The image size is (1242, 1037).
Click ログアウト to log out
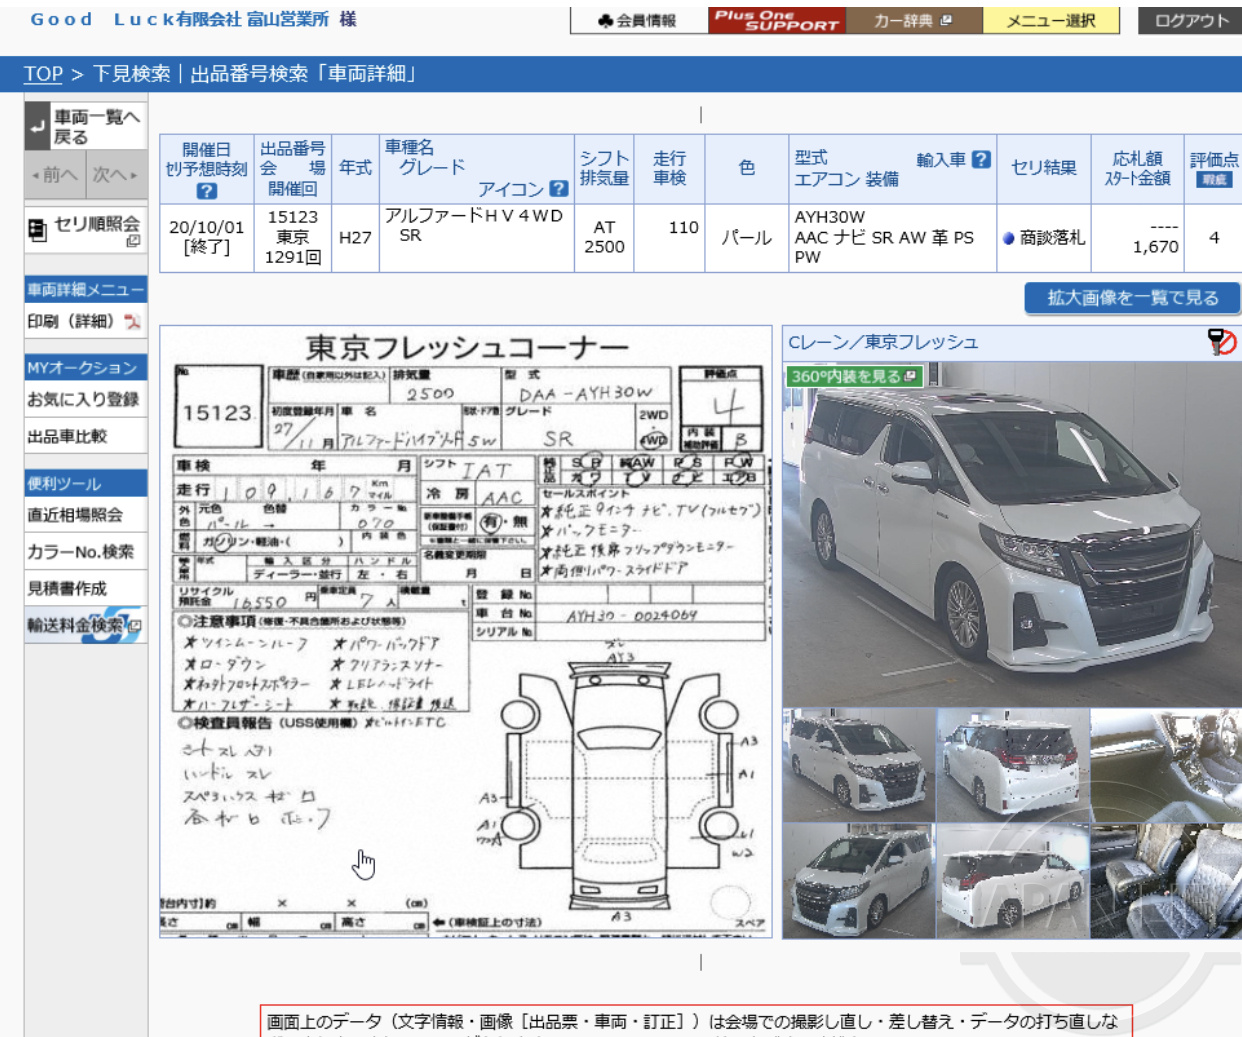pyautogui.click(x=1193, y=18)
